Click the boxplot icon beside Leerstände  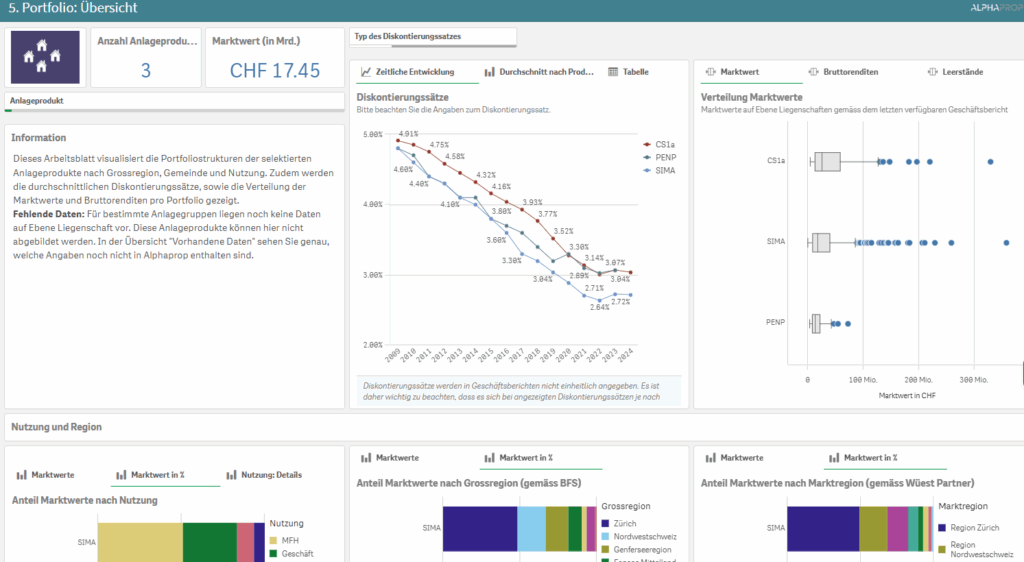(933, 73)
